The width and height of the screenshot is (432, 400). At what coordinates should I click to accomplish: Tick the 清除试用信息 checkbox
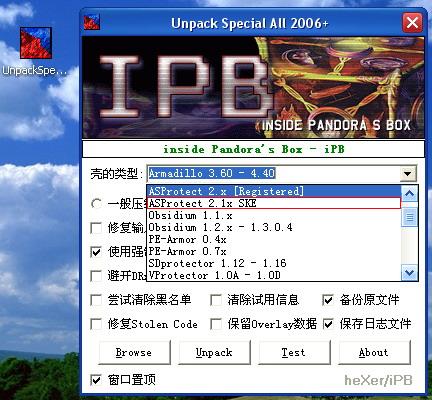click(x=216, y=300)
